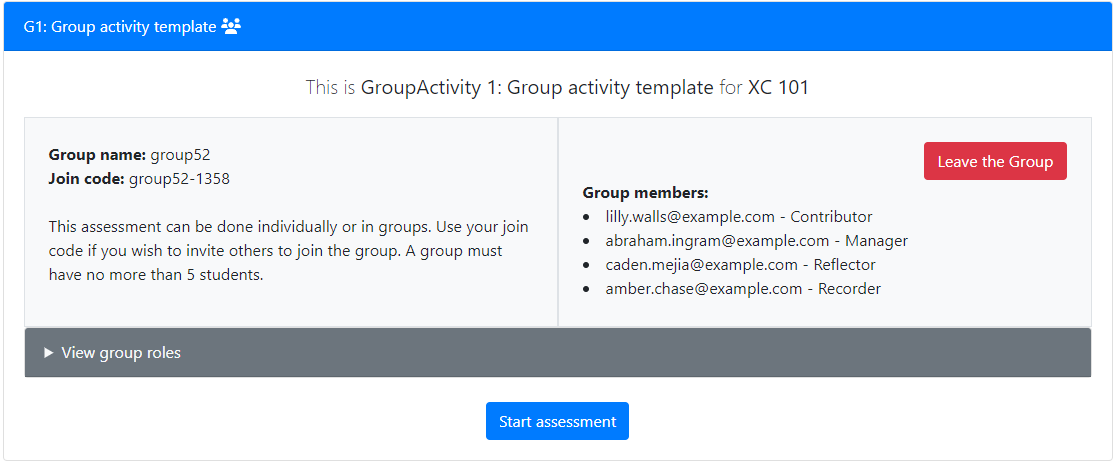Click the XC 101 course label

[778, 88]
